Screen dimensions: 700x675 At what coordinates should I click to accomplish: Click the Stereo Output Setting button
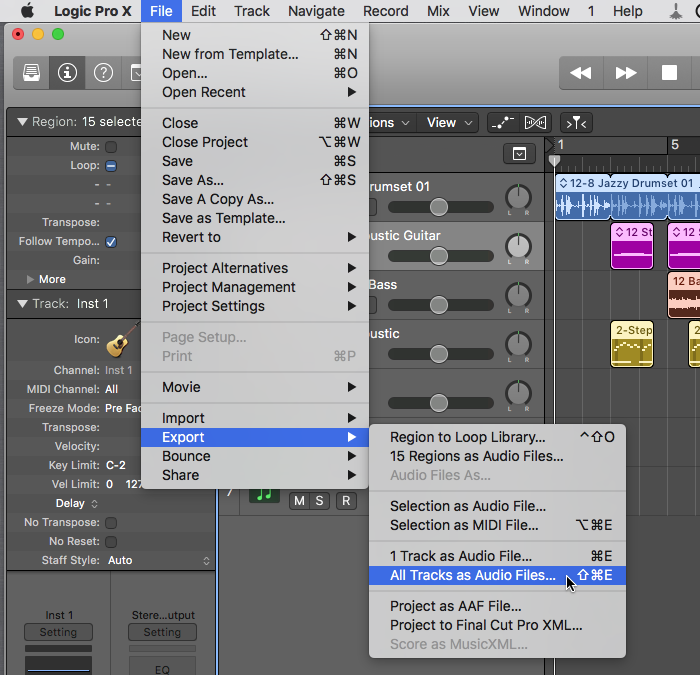click(162, 632)
